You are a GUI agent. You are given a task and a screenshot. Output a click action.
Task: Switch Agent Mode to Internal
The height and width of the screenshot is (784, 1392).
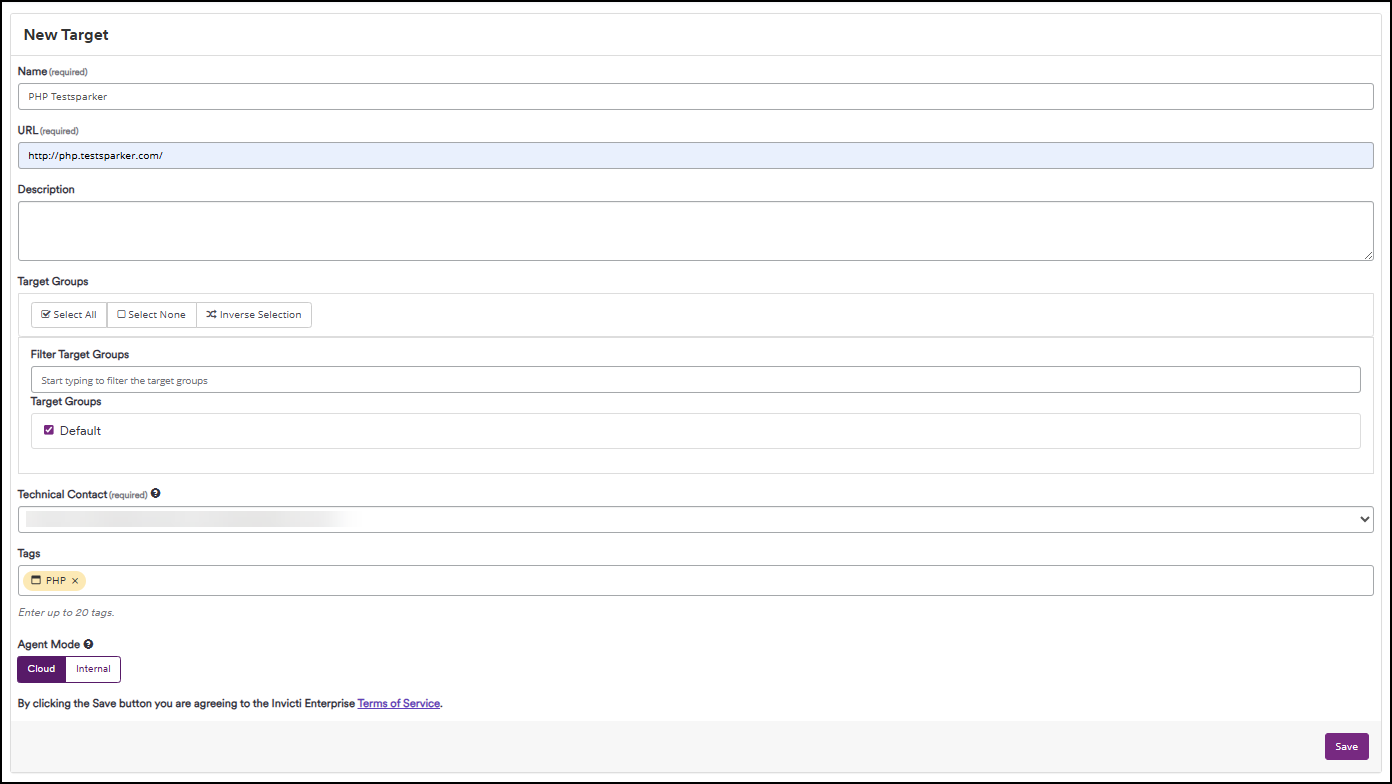coord(92,669)
